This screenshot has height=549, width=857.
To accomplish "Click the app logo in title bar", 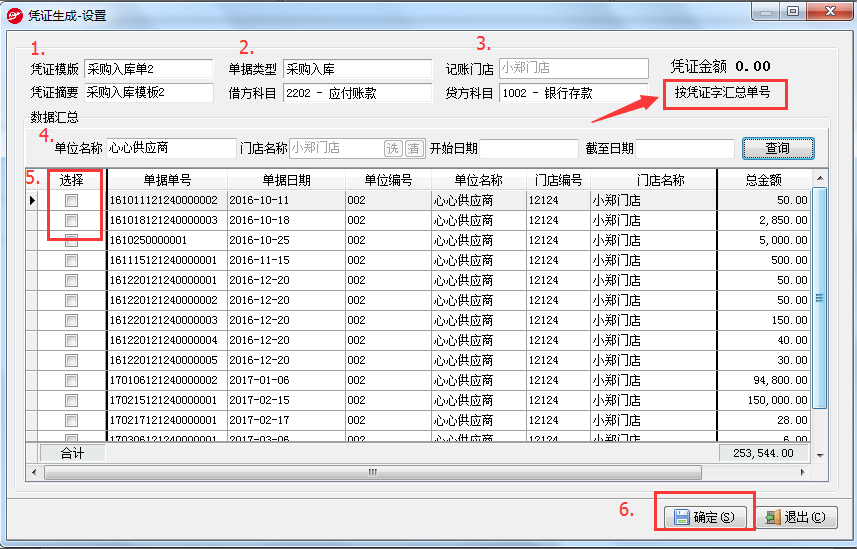I will tap(16, 15).
